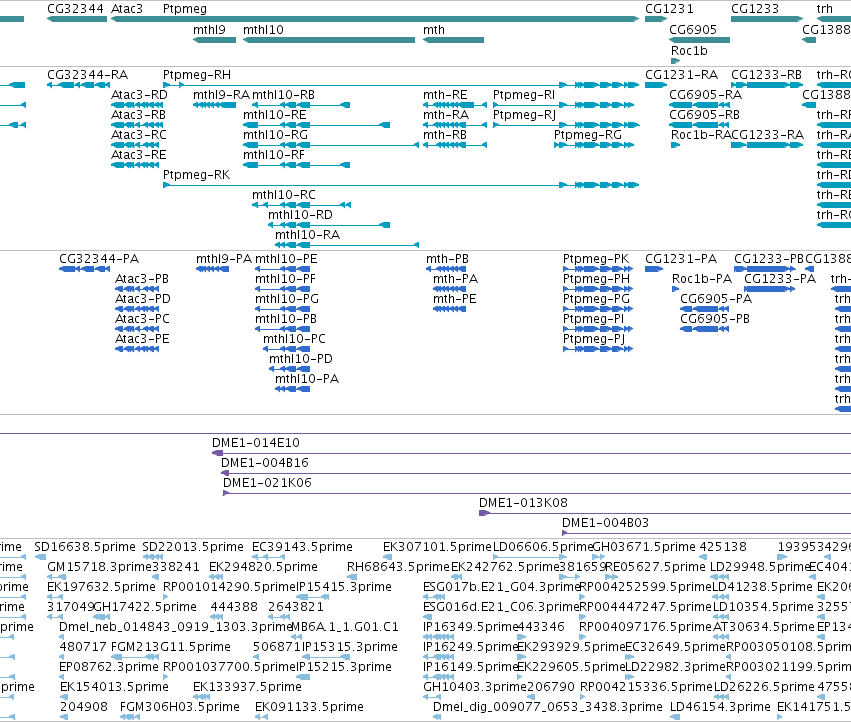Select EST EK197632.5prime

click(101, 587)
